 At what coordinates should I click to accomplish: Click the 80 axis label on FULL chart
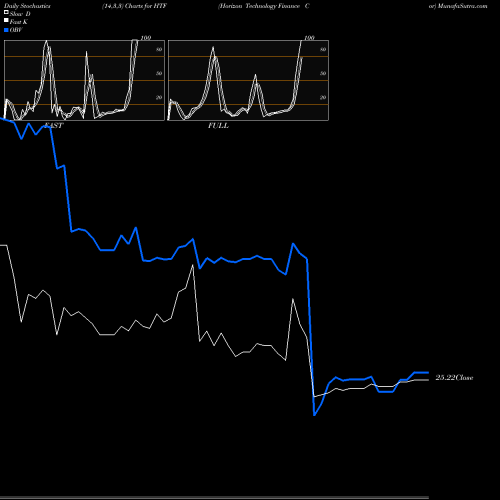[323, 49]
